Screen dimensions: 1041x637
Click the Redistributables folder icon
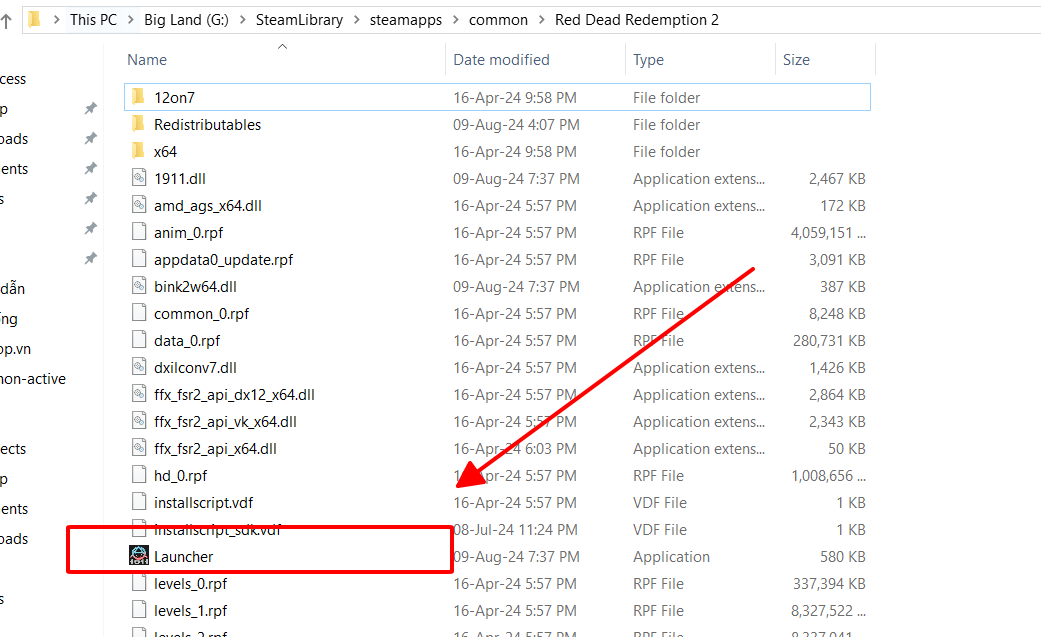click(x=139, y=124)
